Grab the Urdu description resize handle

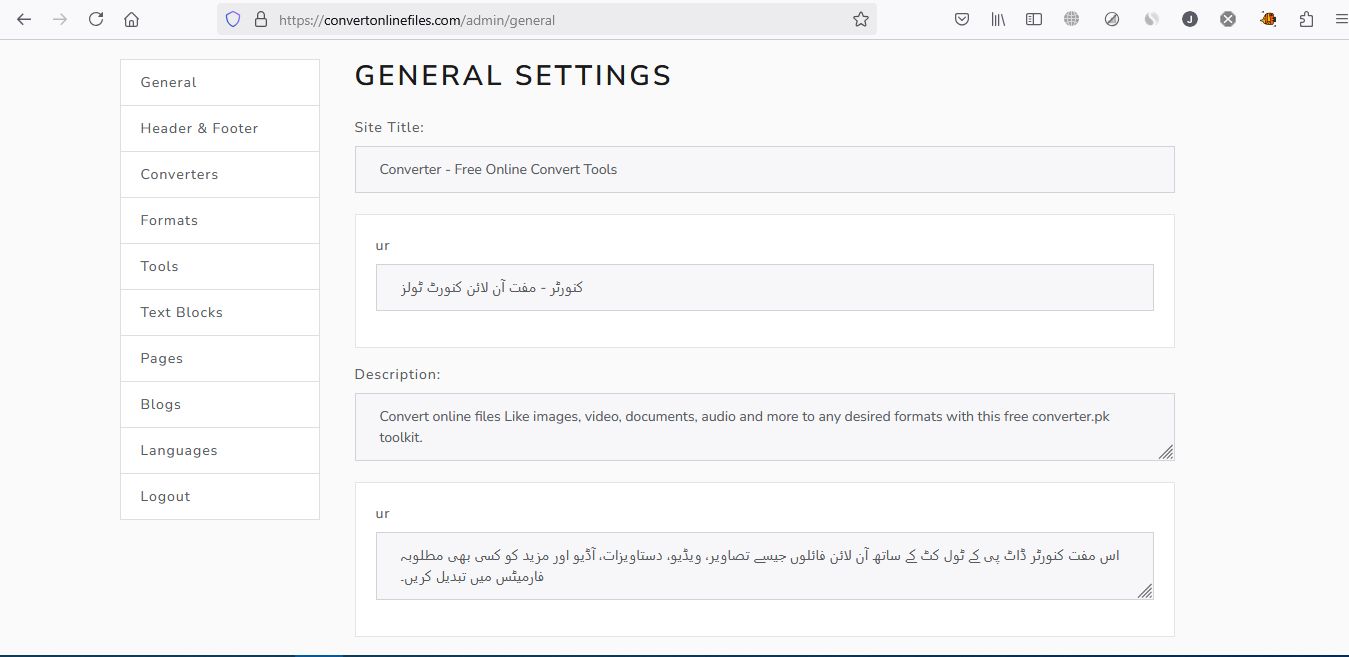[x=1145, y=592]
